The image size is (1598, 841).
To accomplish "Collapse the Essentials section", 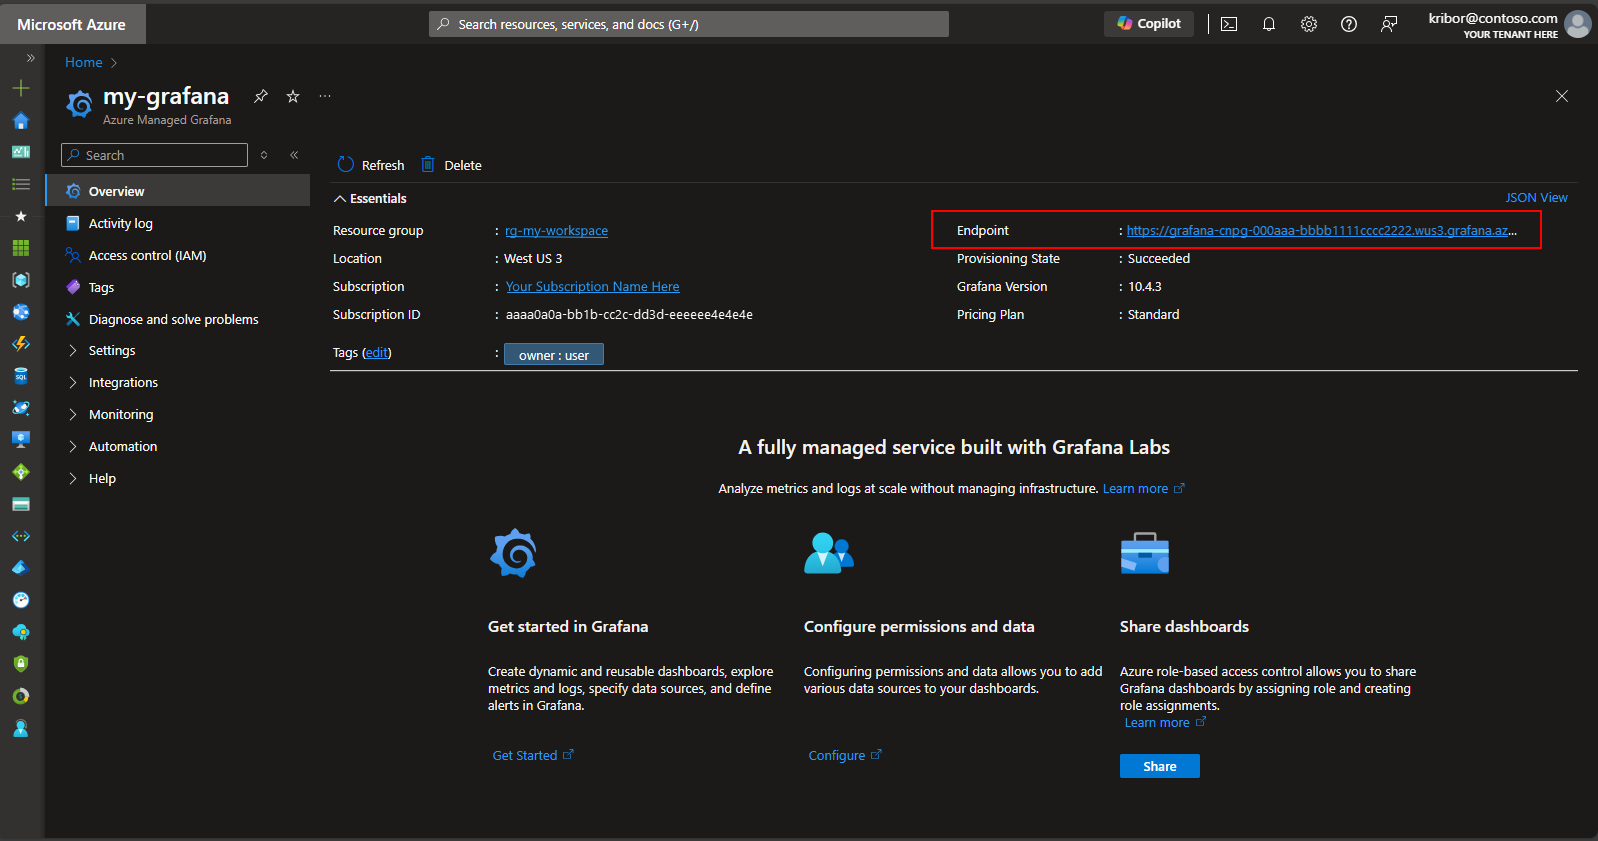I will coord(370,198).
